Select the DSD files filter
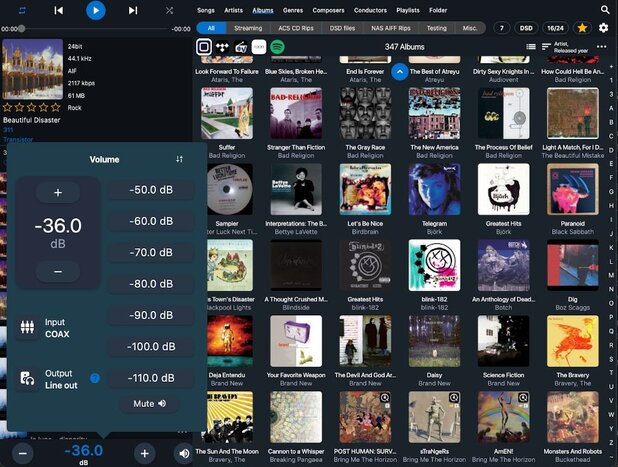 point(342,28)
